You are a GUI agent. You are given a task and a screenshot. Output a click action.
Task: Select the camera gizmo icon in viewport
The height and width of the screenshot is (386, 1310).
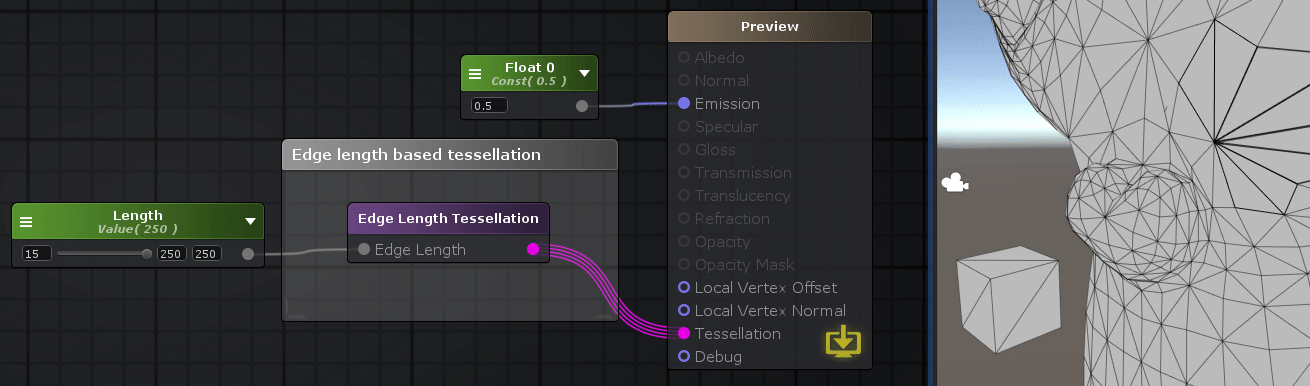click(x=955, y=184)
